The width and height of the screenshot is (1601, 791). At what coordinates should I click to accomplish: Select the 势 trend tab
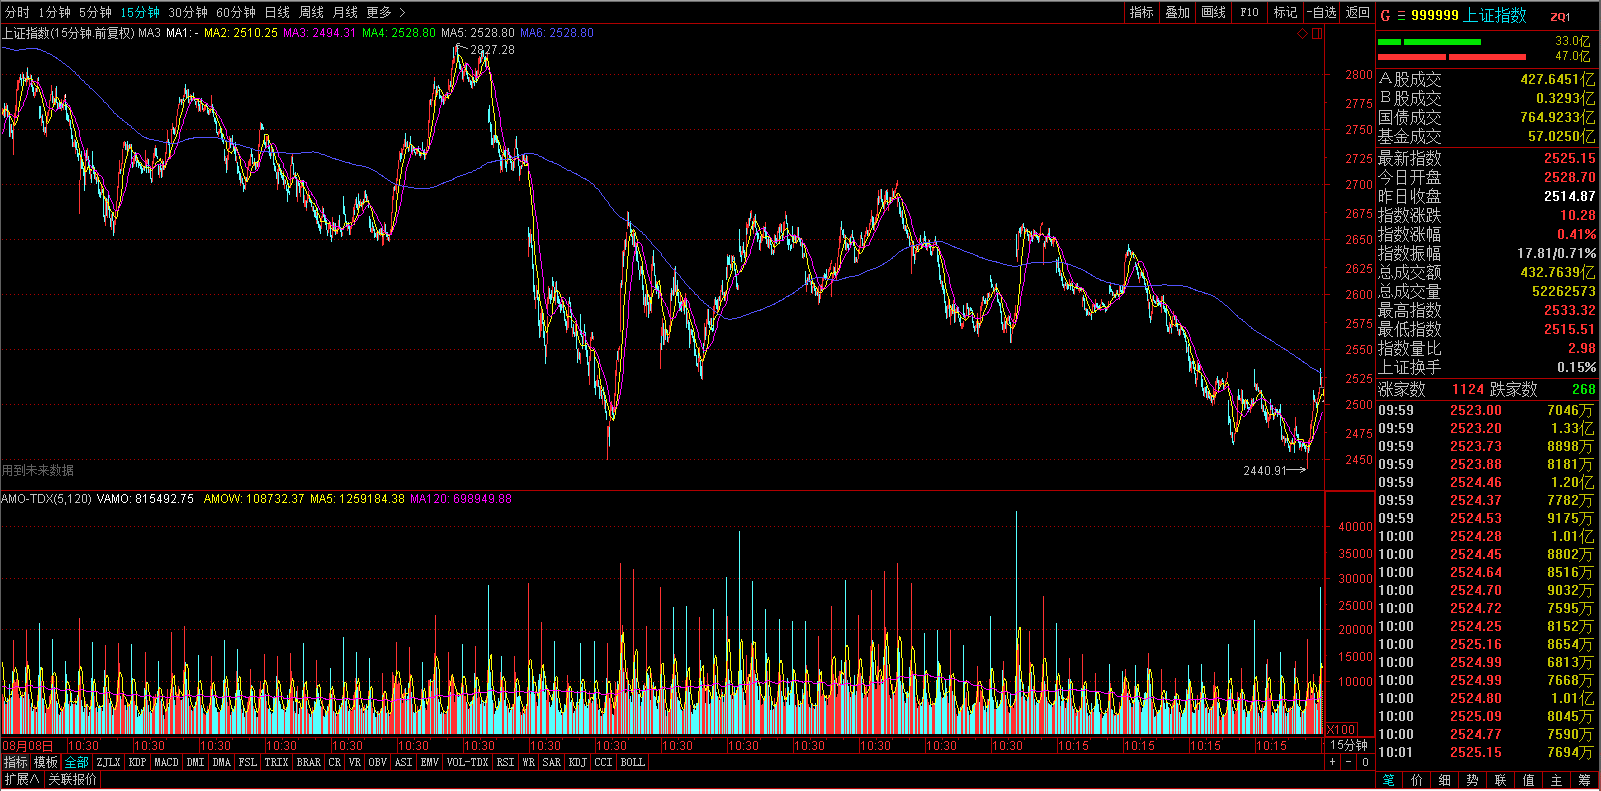click(x=1473, y=780)
